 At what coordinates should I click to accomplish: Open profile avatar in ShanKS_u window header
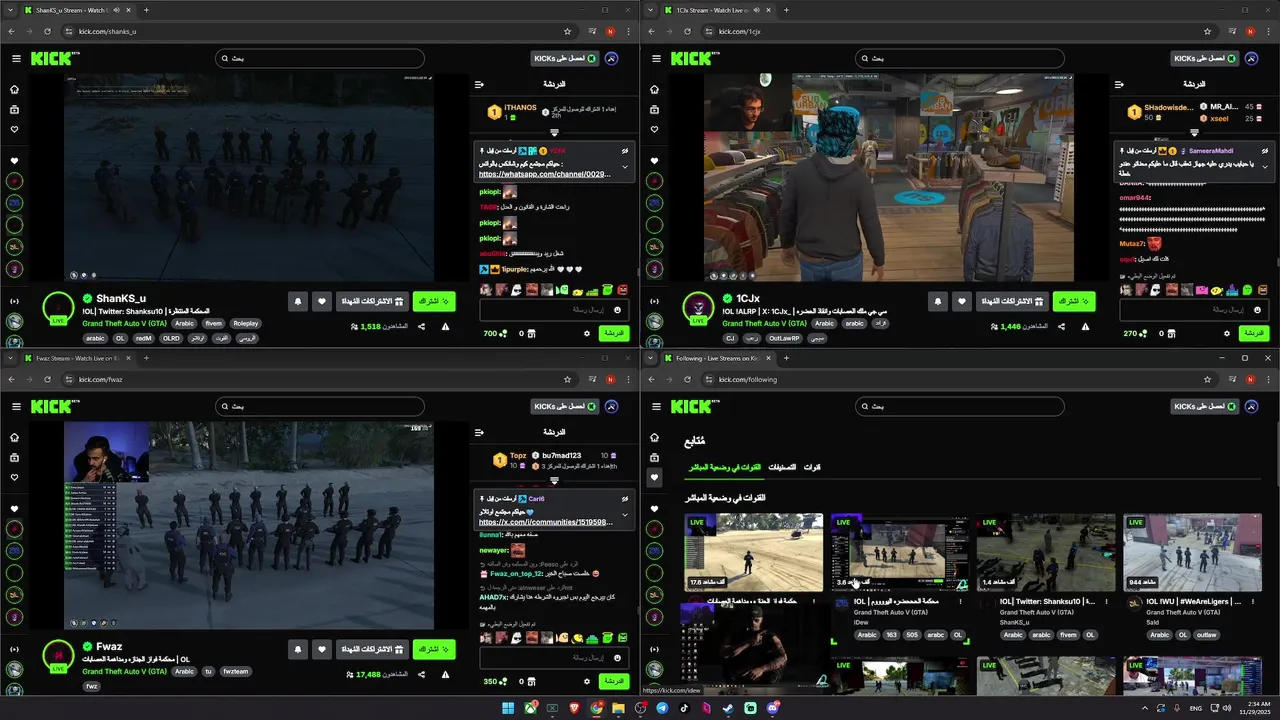point(611,59)
